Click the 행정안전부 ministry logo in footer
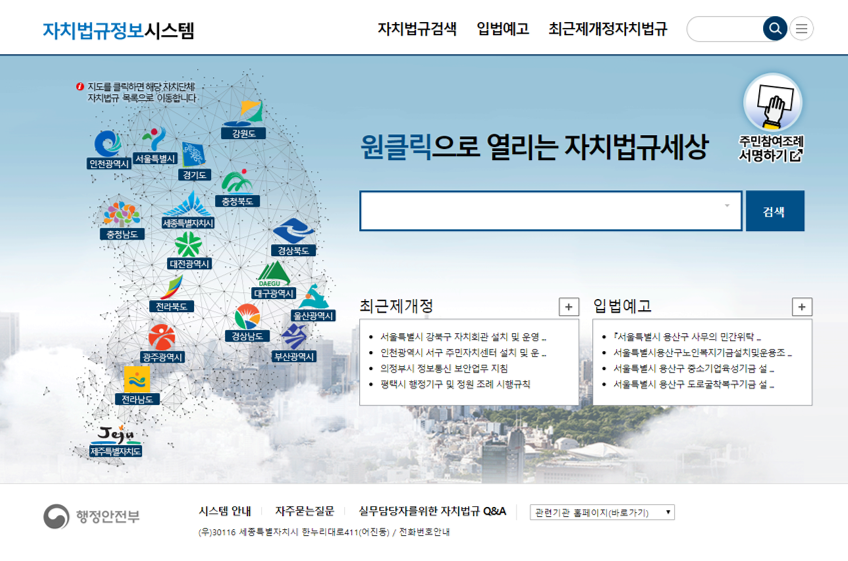 (x=91, y=516)
